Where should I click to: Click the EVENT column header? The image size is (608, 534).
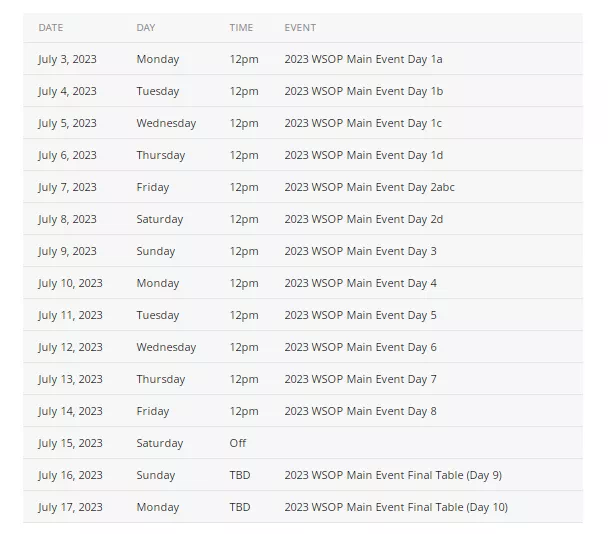[x=300, y=28]
